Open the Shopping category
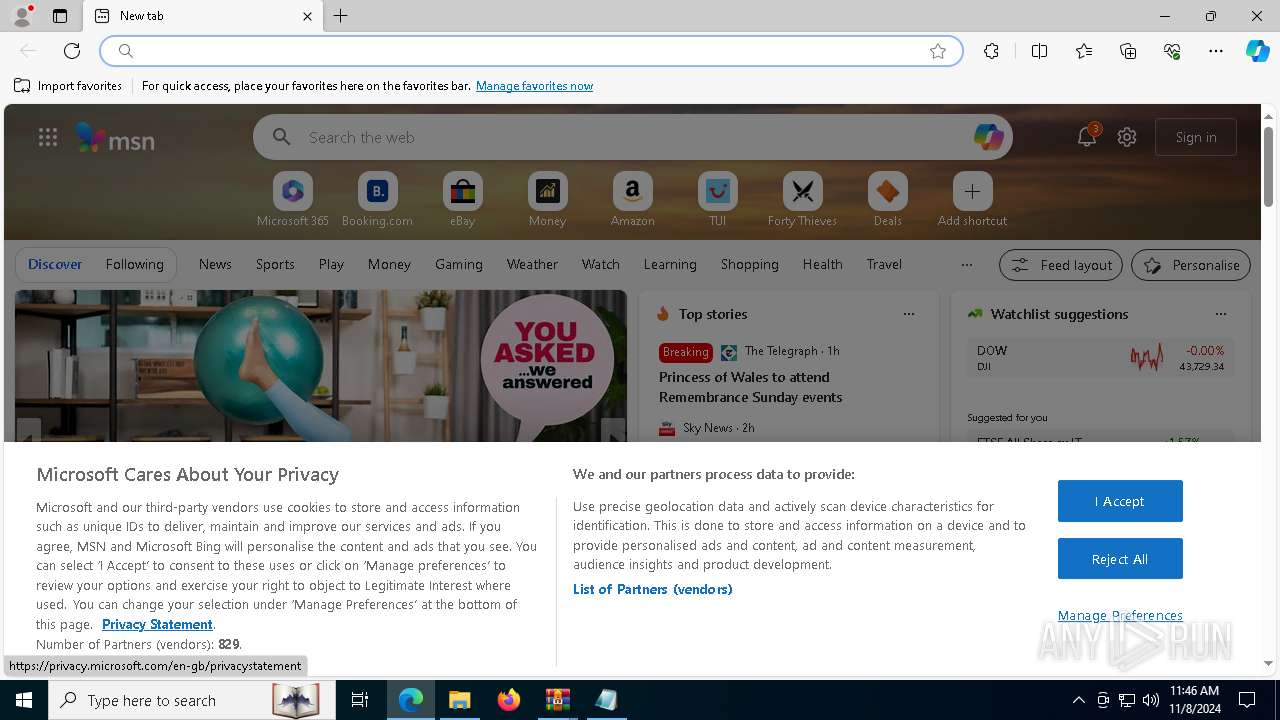Screen dimensions: 1280x720 pos(749,264)
